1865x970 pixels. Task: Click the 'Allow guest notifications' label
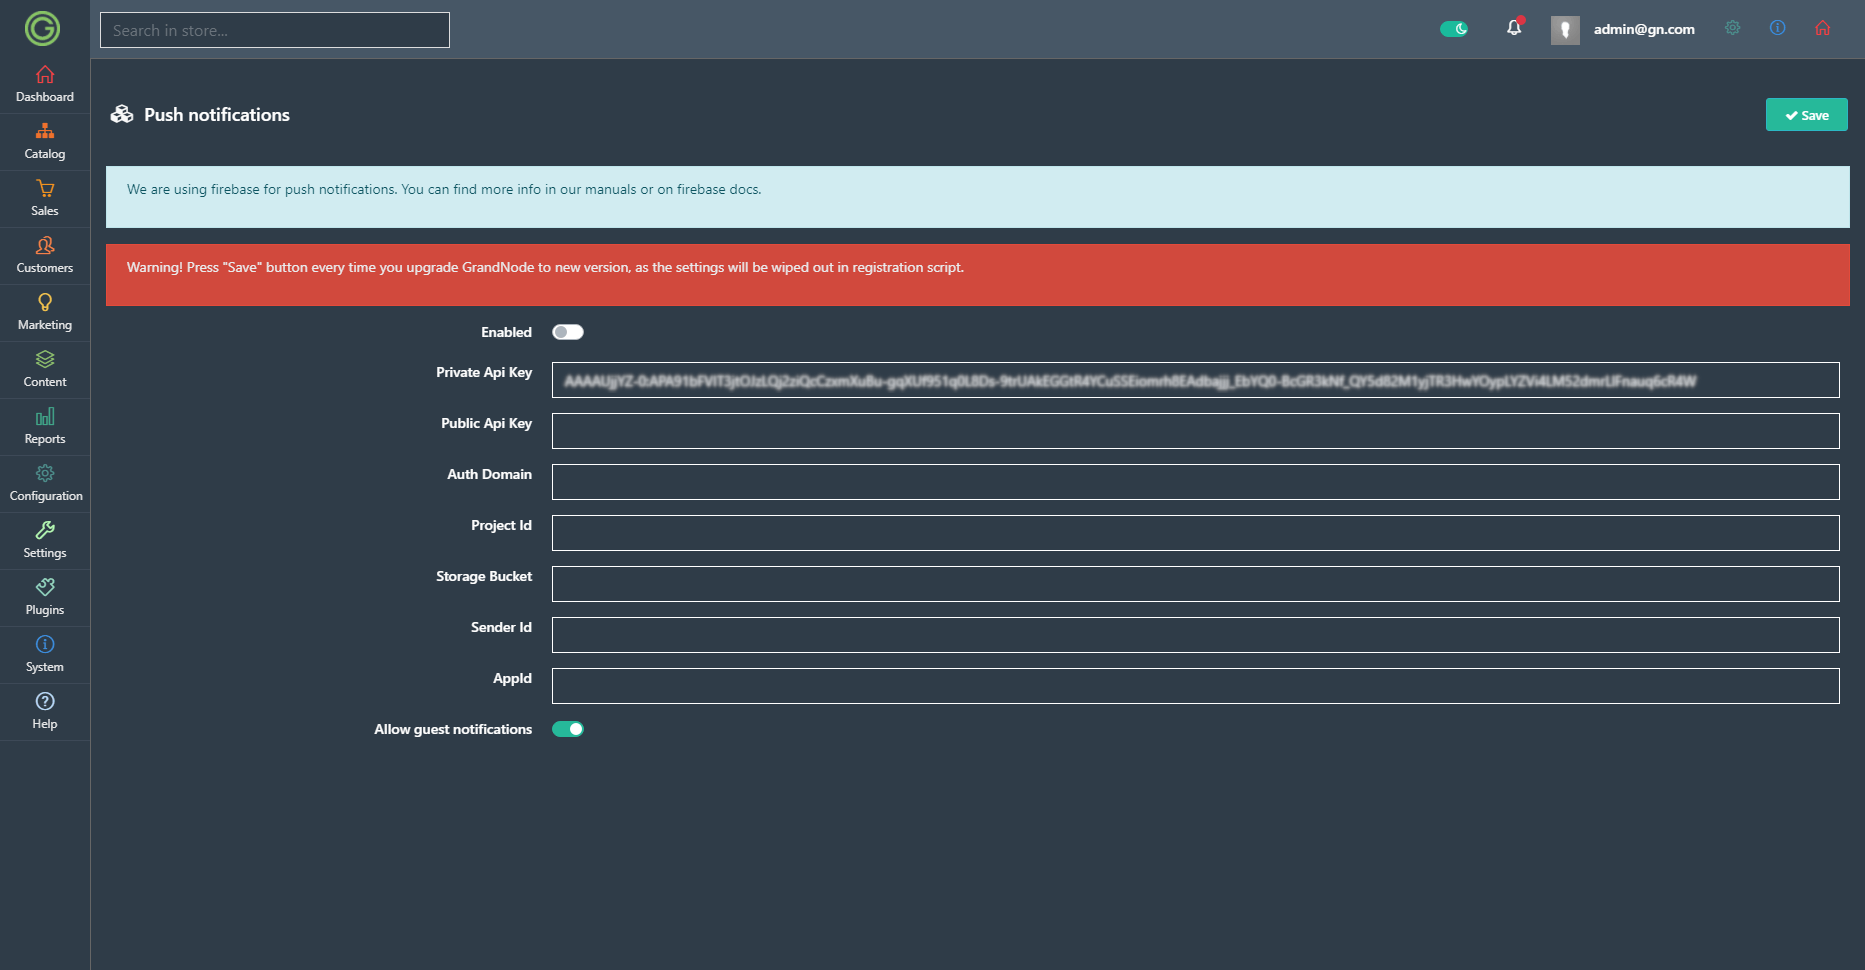(453, 729)
